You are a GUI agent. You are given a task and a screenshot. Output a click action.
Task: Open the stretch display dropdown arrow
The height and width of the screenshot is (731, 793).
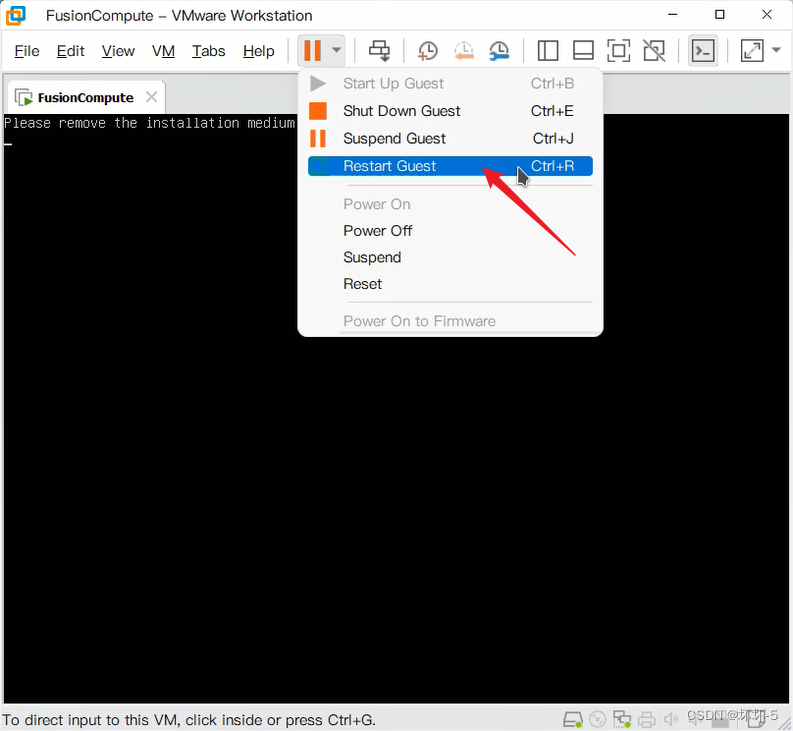coord(776,50)
